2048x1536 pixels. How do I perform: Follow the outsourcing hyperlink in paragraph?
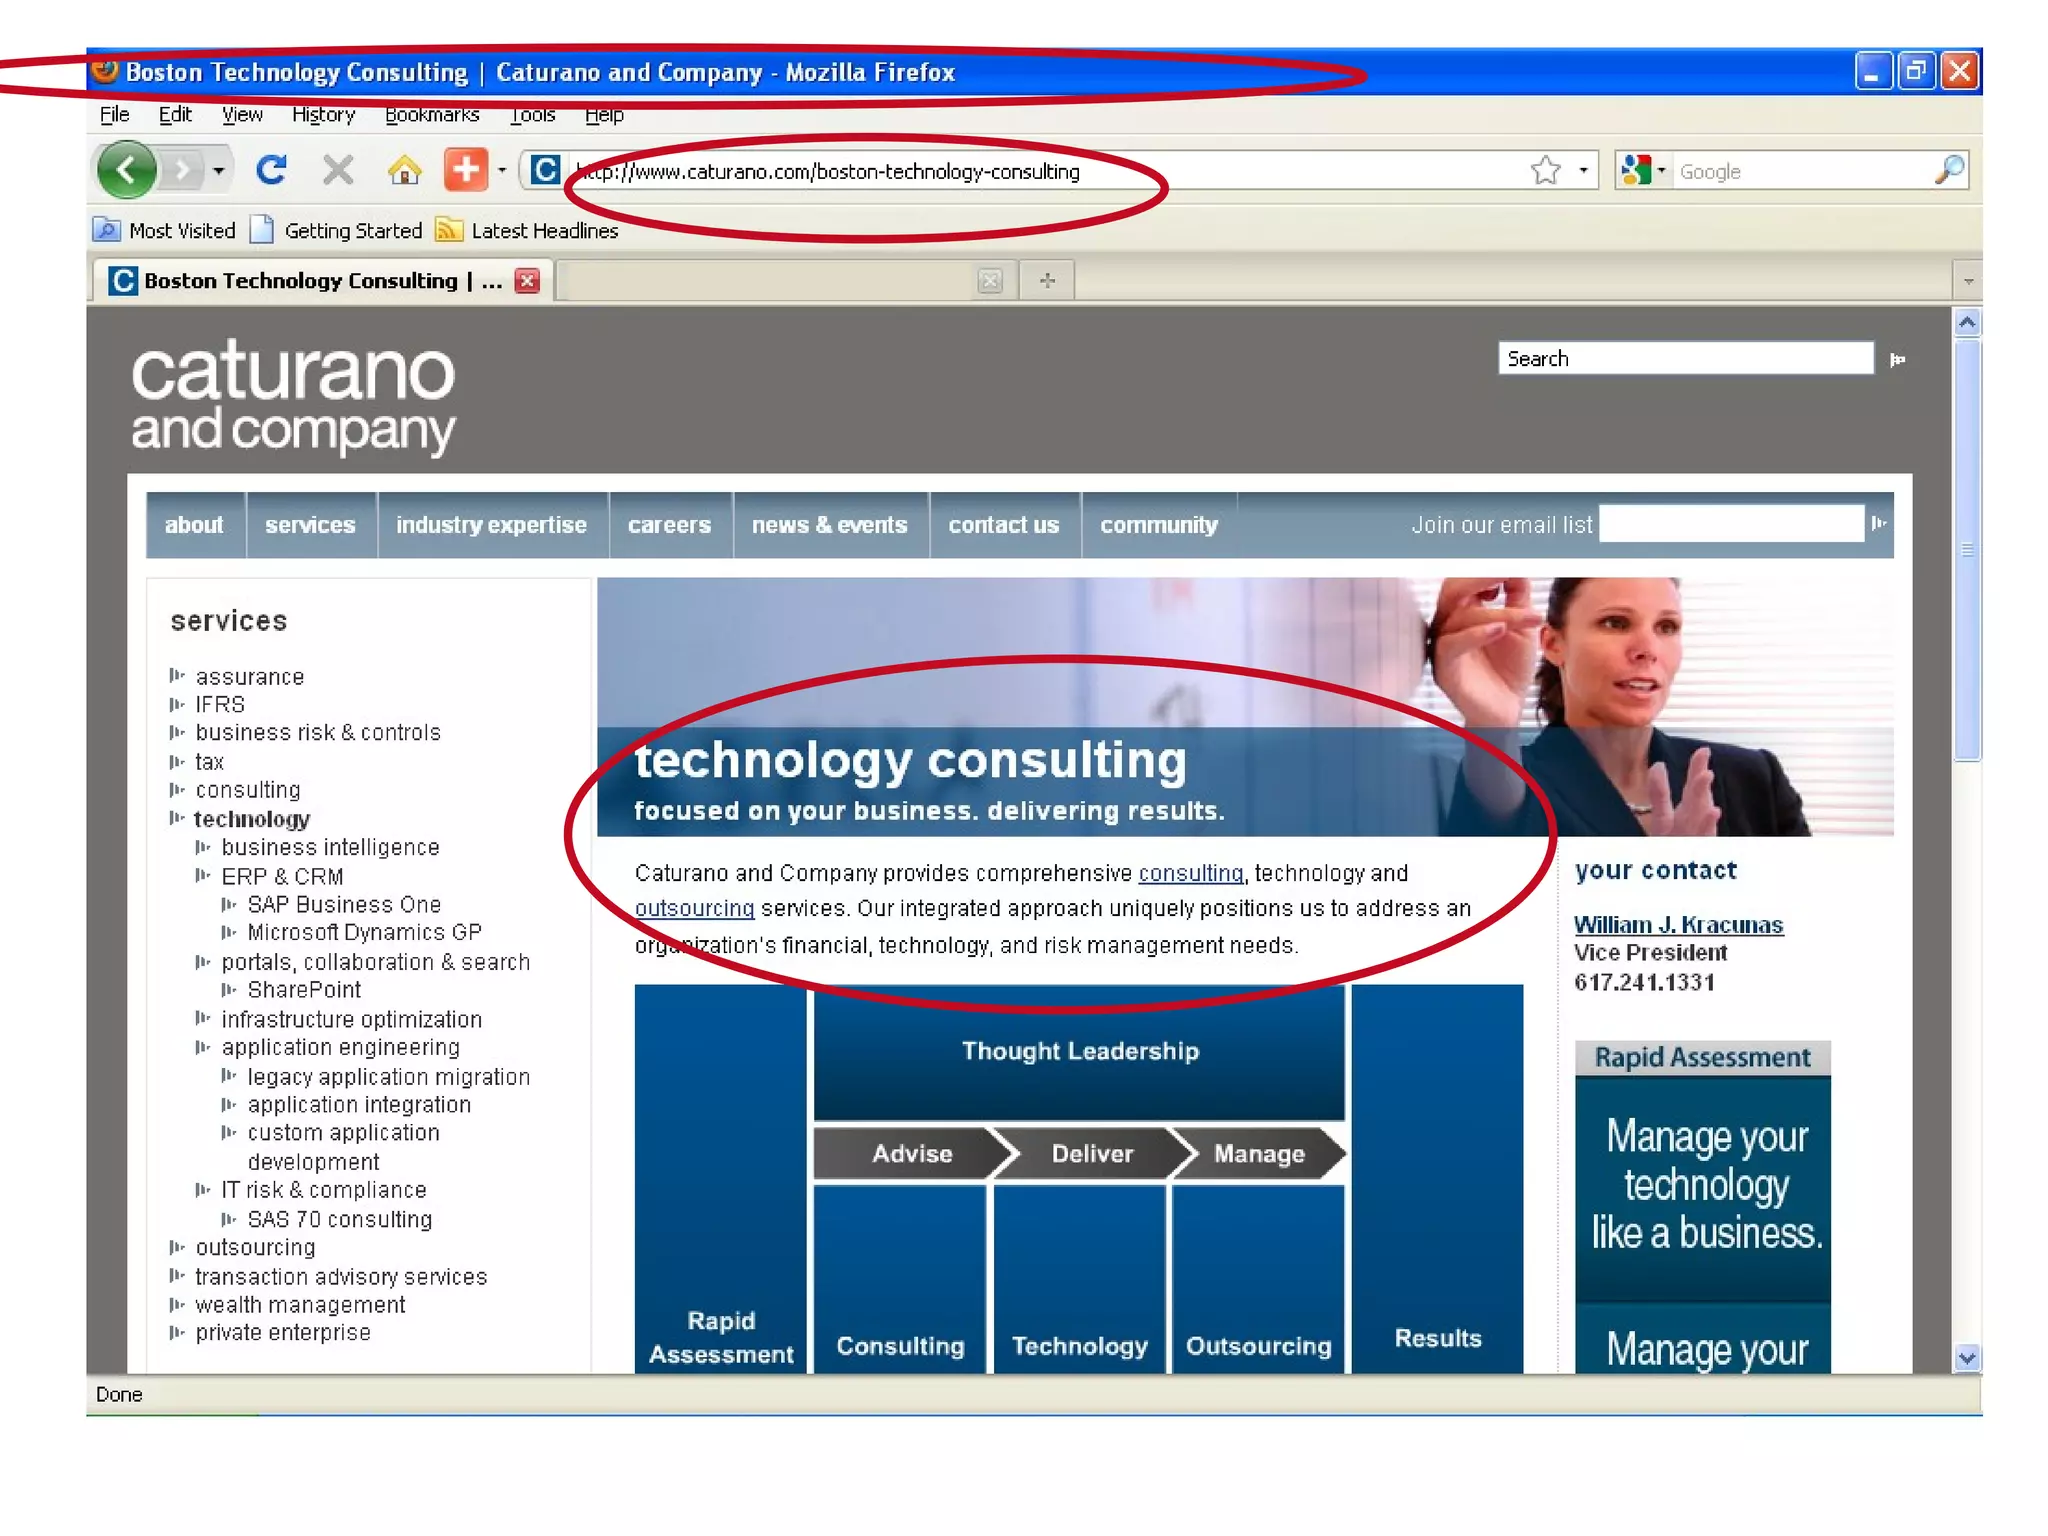coord(694,908)
